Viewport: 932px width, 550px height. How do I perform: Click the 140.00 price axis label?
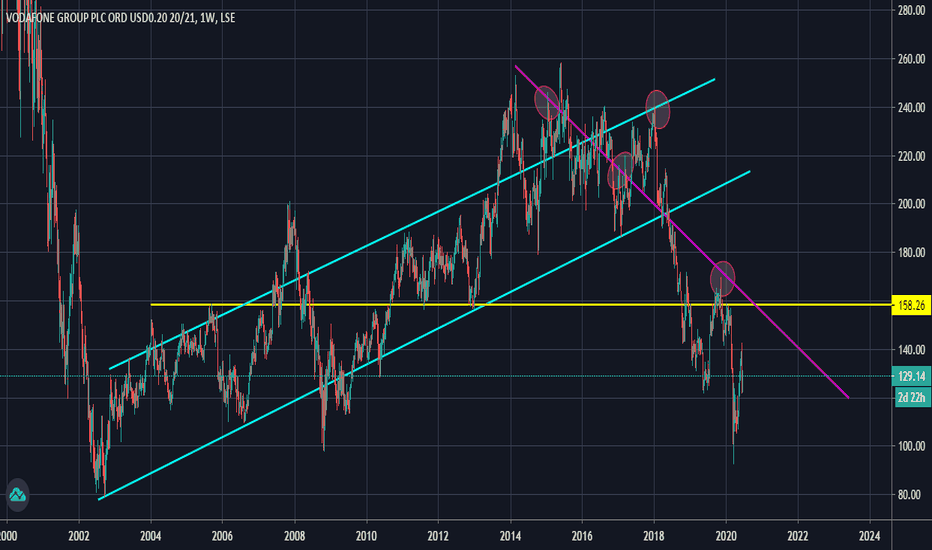point(911,350)
